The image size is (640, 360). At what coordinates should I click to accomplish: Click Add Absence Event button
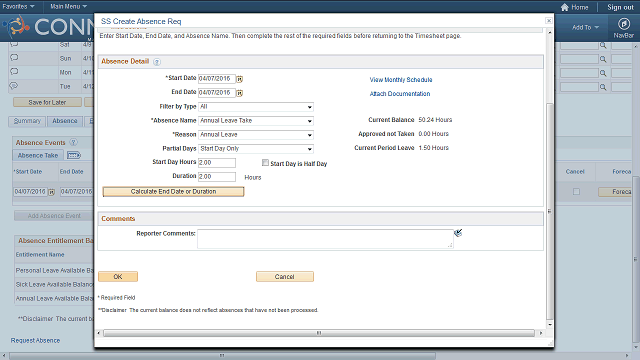[54, 216]
